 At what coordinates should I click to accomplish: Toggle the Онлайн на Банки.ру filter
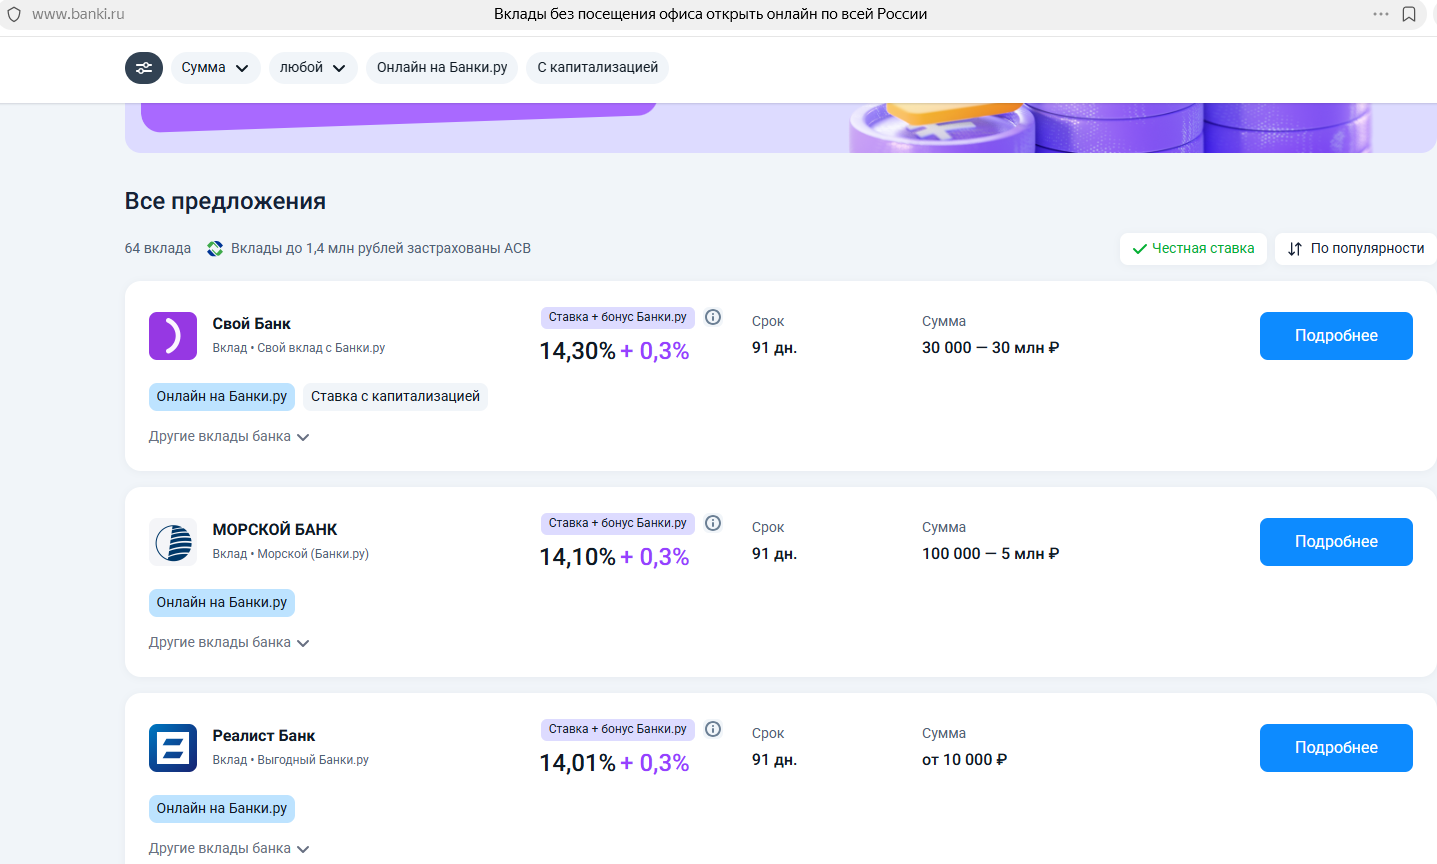coord(442,68)
